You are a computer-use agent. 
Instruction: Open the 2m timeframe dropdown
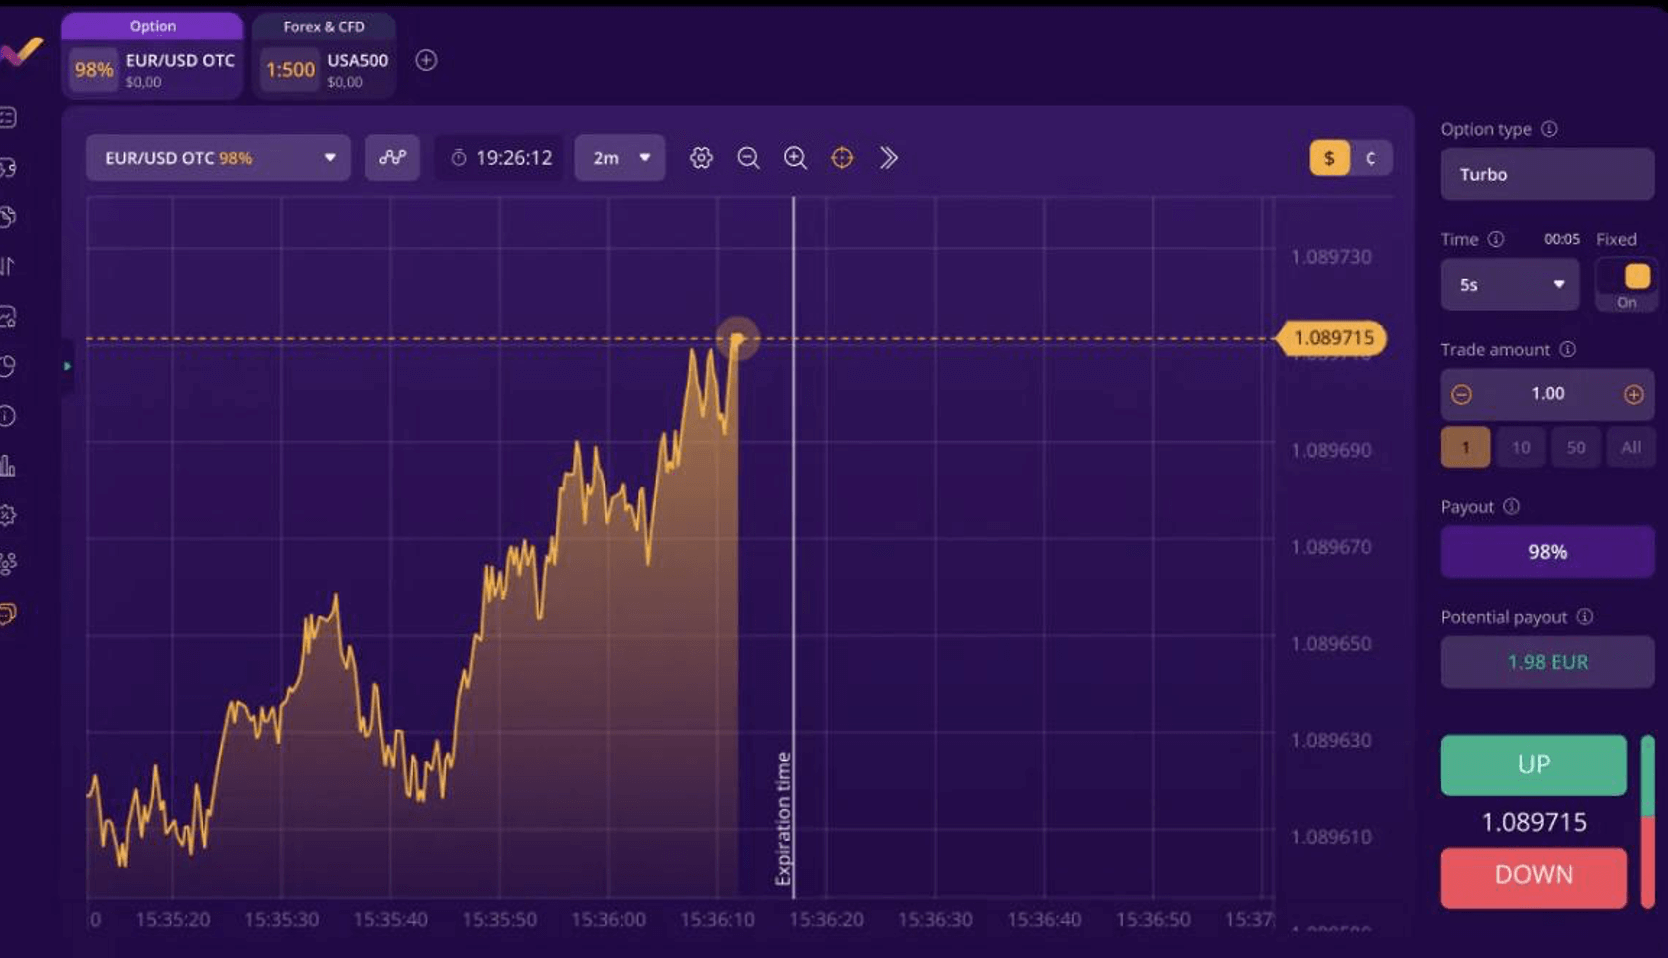620,158
